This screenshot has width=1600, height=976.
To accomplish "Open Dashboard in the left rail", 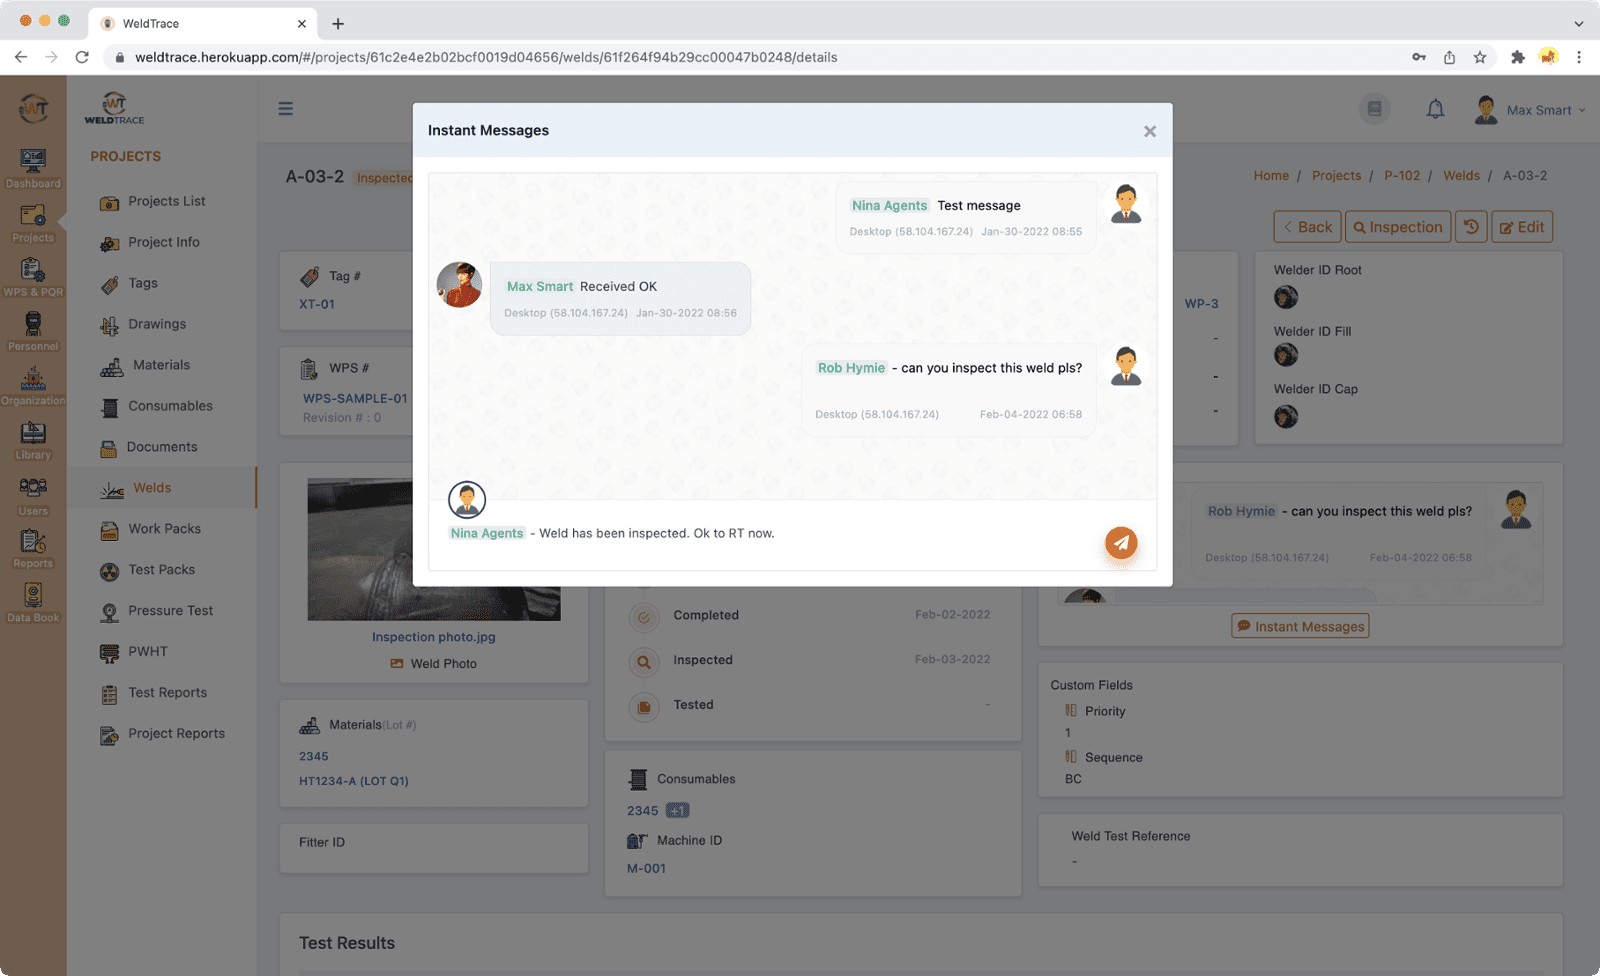I will tap(33, 168).
